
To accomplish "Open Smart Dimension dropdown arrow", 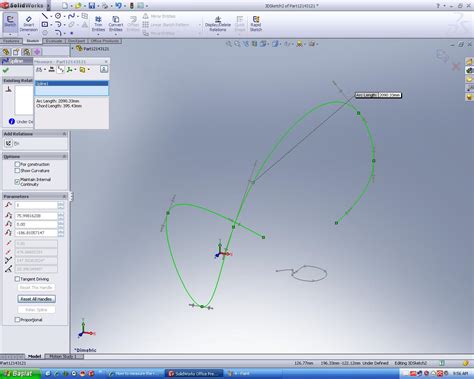I will 29,34.
